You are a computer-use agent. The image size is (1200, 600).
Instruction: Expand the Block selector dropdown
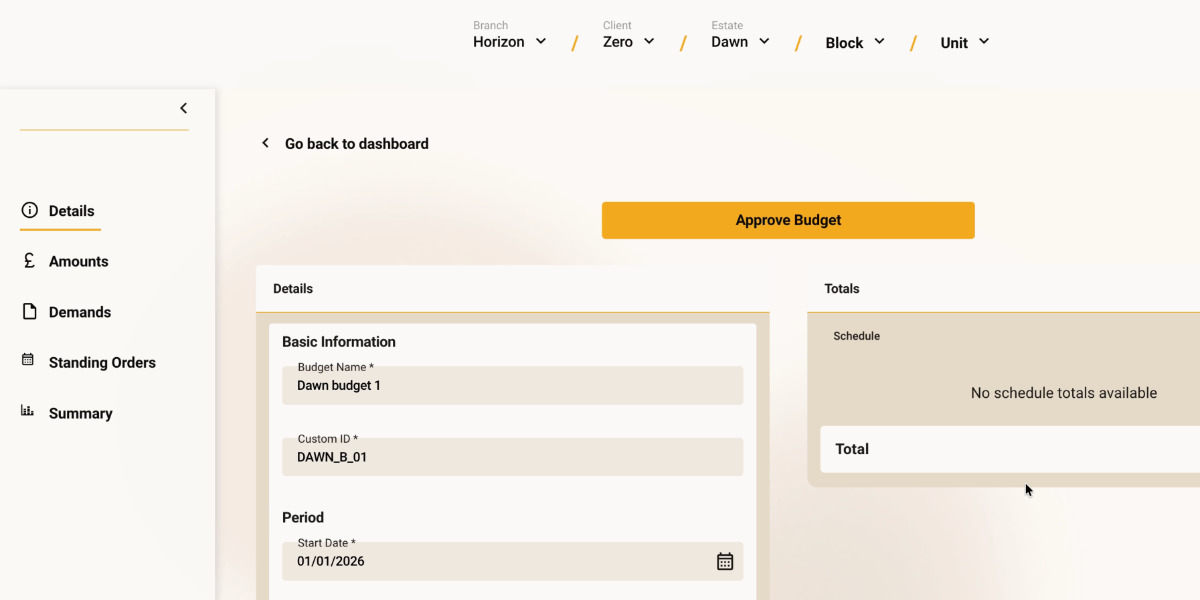[x=855, y=42]
